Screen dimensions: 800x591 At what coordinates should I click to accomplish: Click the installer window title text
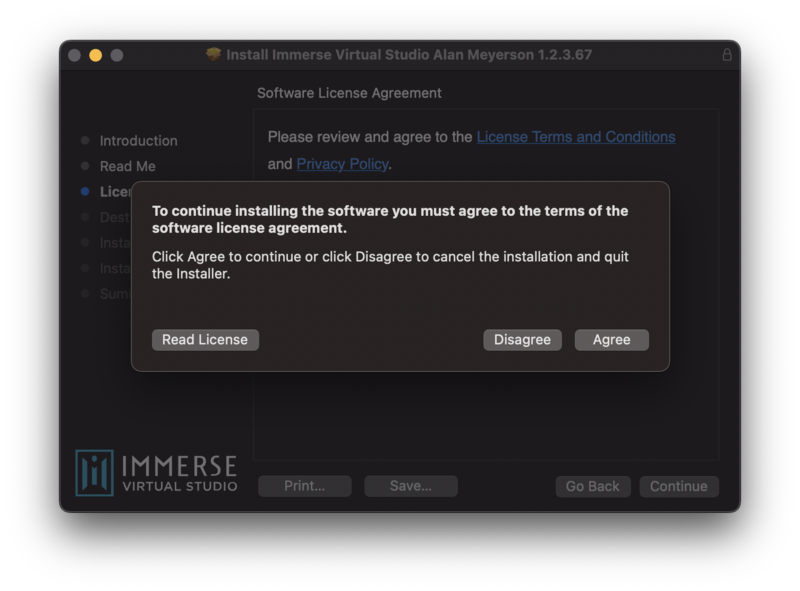[409, 55]
